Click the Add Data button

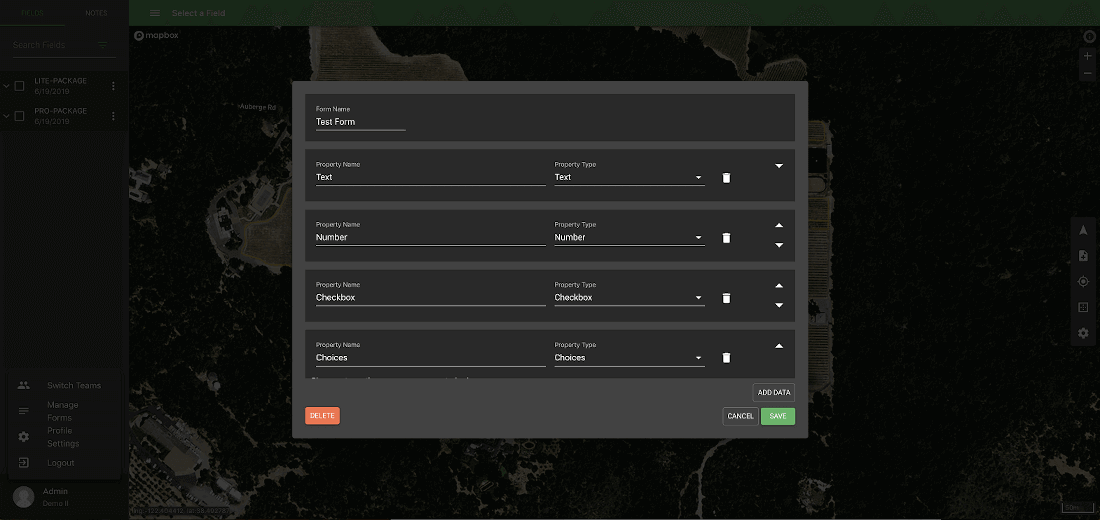[x=773, y=392]
